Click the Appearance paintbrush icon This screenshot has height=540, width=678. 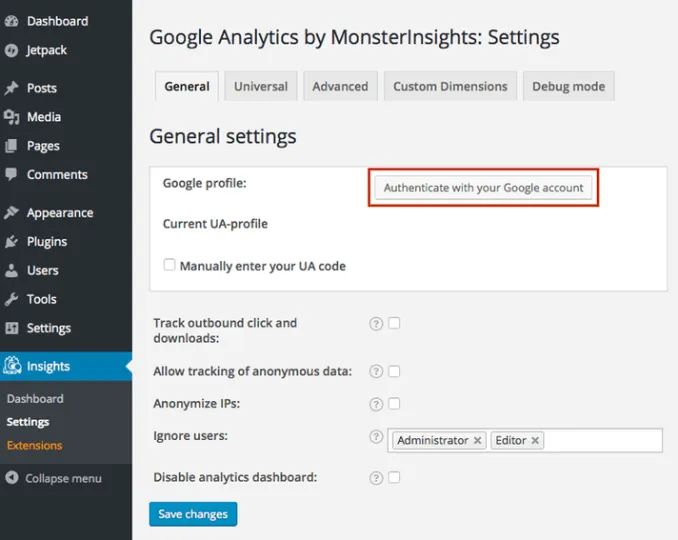(x=12, y=212)
